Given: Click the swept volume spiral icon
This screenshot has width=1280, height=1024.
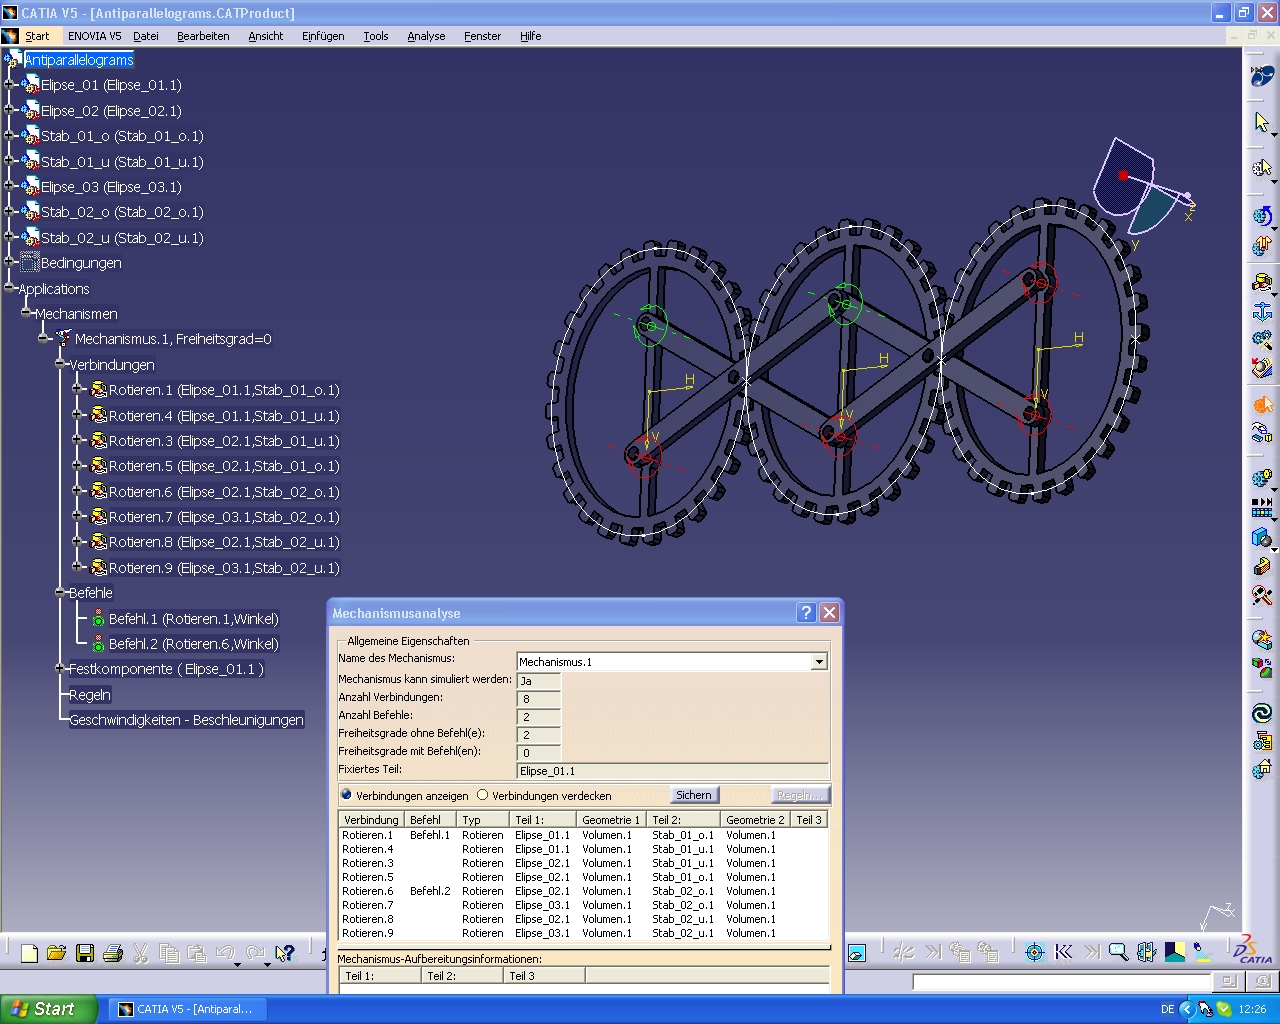Looking at the screenshot, I should click(x=1262, y=713).
